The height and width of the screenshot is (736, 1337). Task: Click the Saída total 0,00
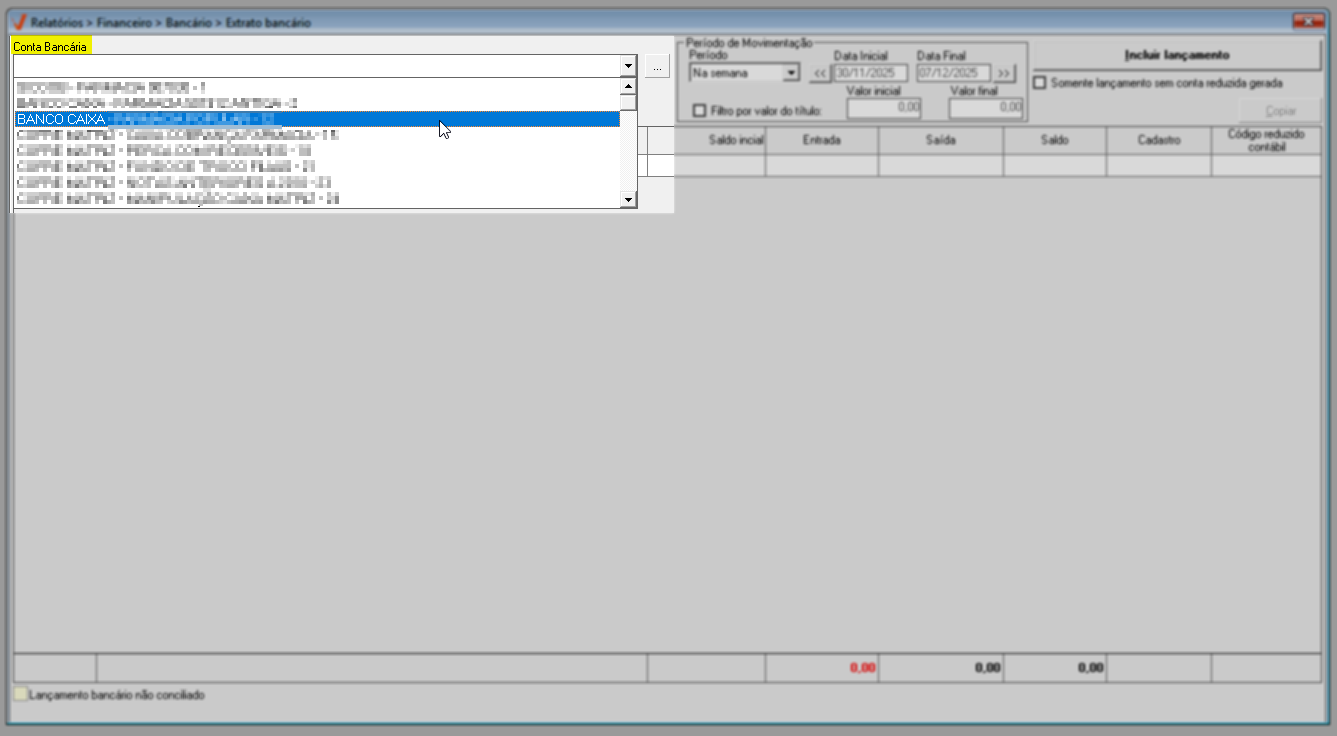pyautogui.click(x=988, y=668)
